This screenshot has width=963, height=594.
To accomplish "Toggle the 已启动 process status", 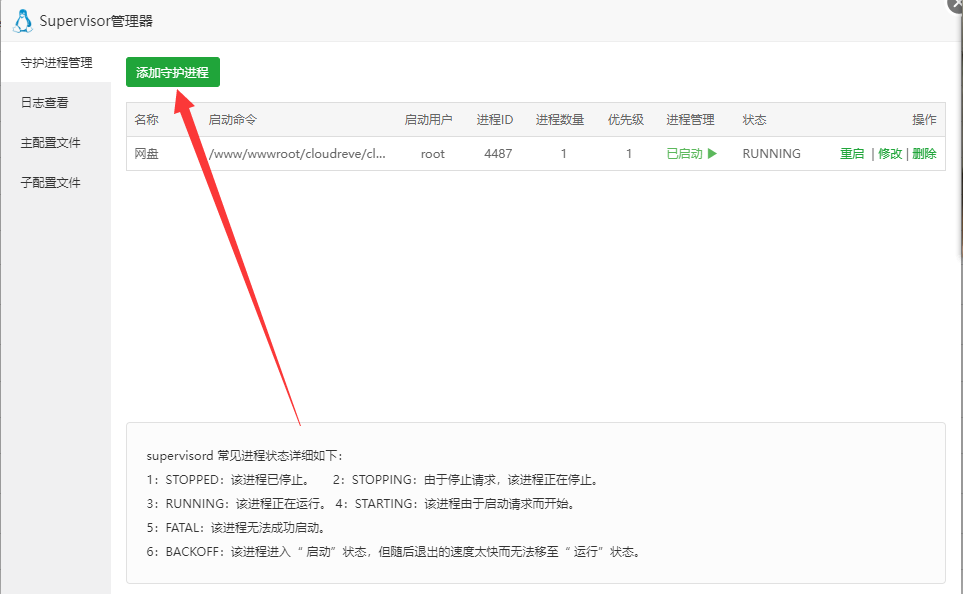I will (x=692, y=154).
